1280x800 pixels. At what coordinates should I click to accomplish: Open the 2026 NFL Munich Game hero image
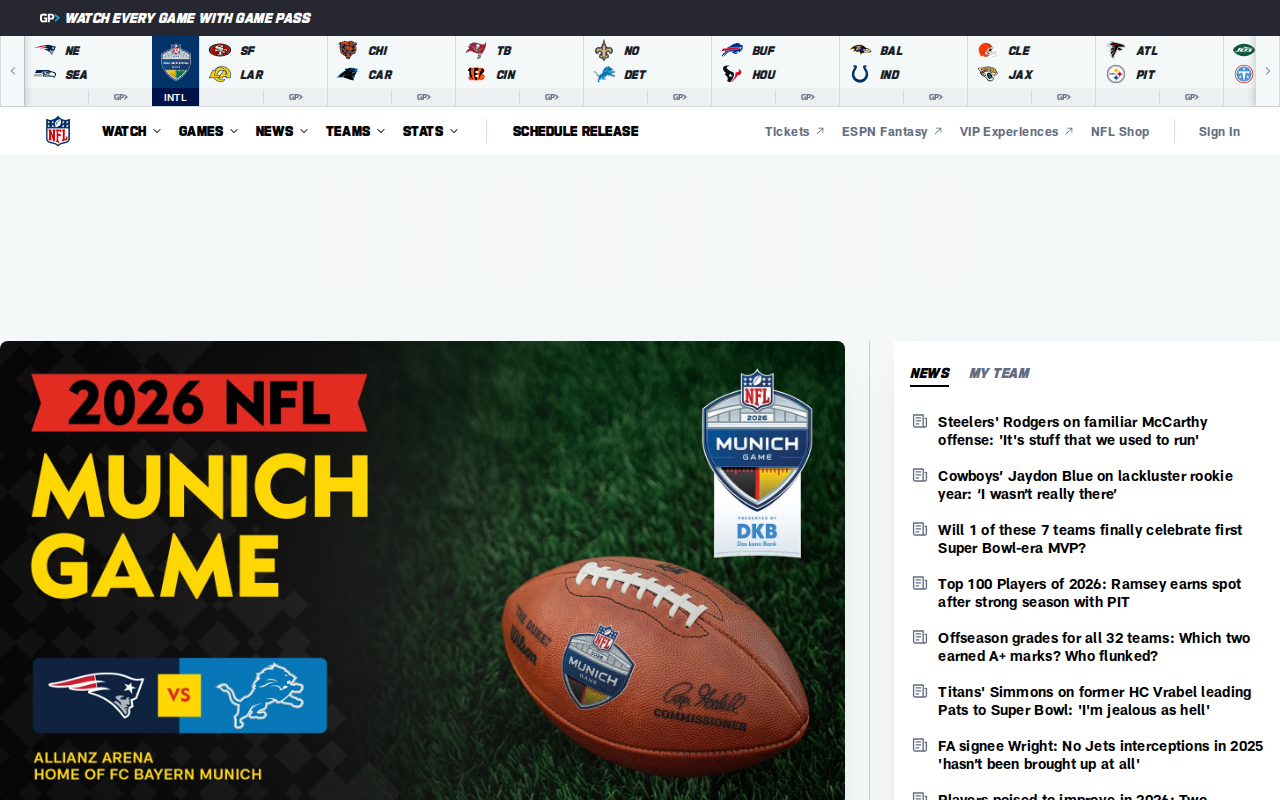point(422,570)
